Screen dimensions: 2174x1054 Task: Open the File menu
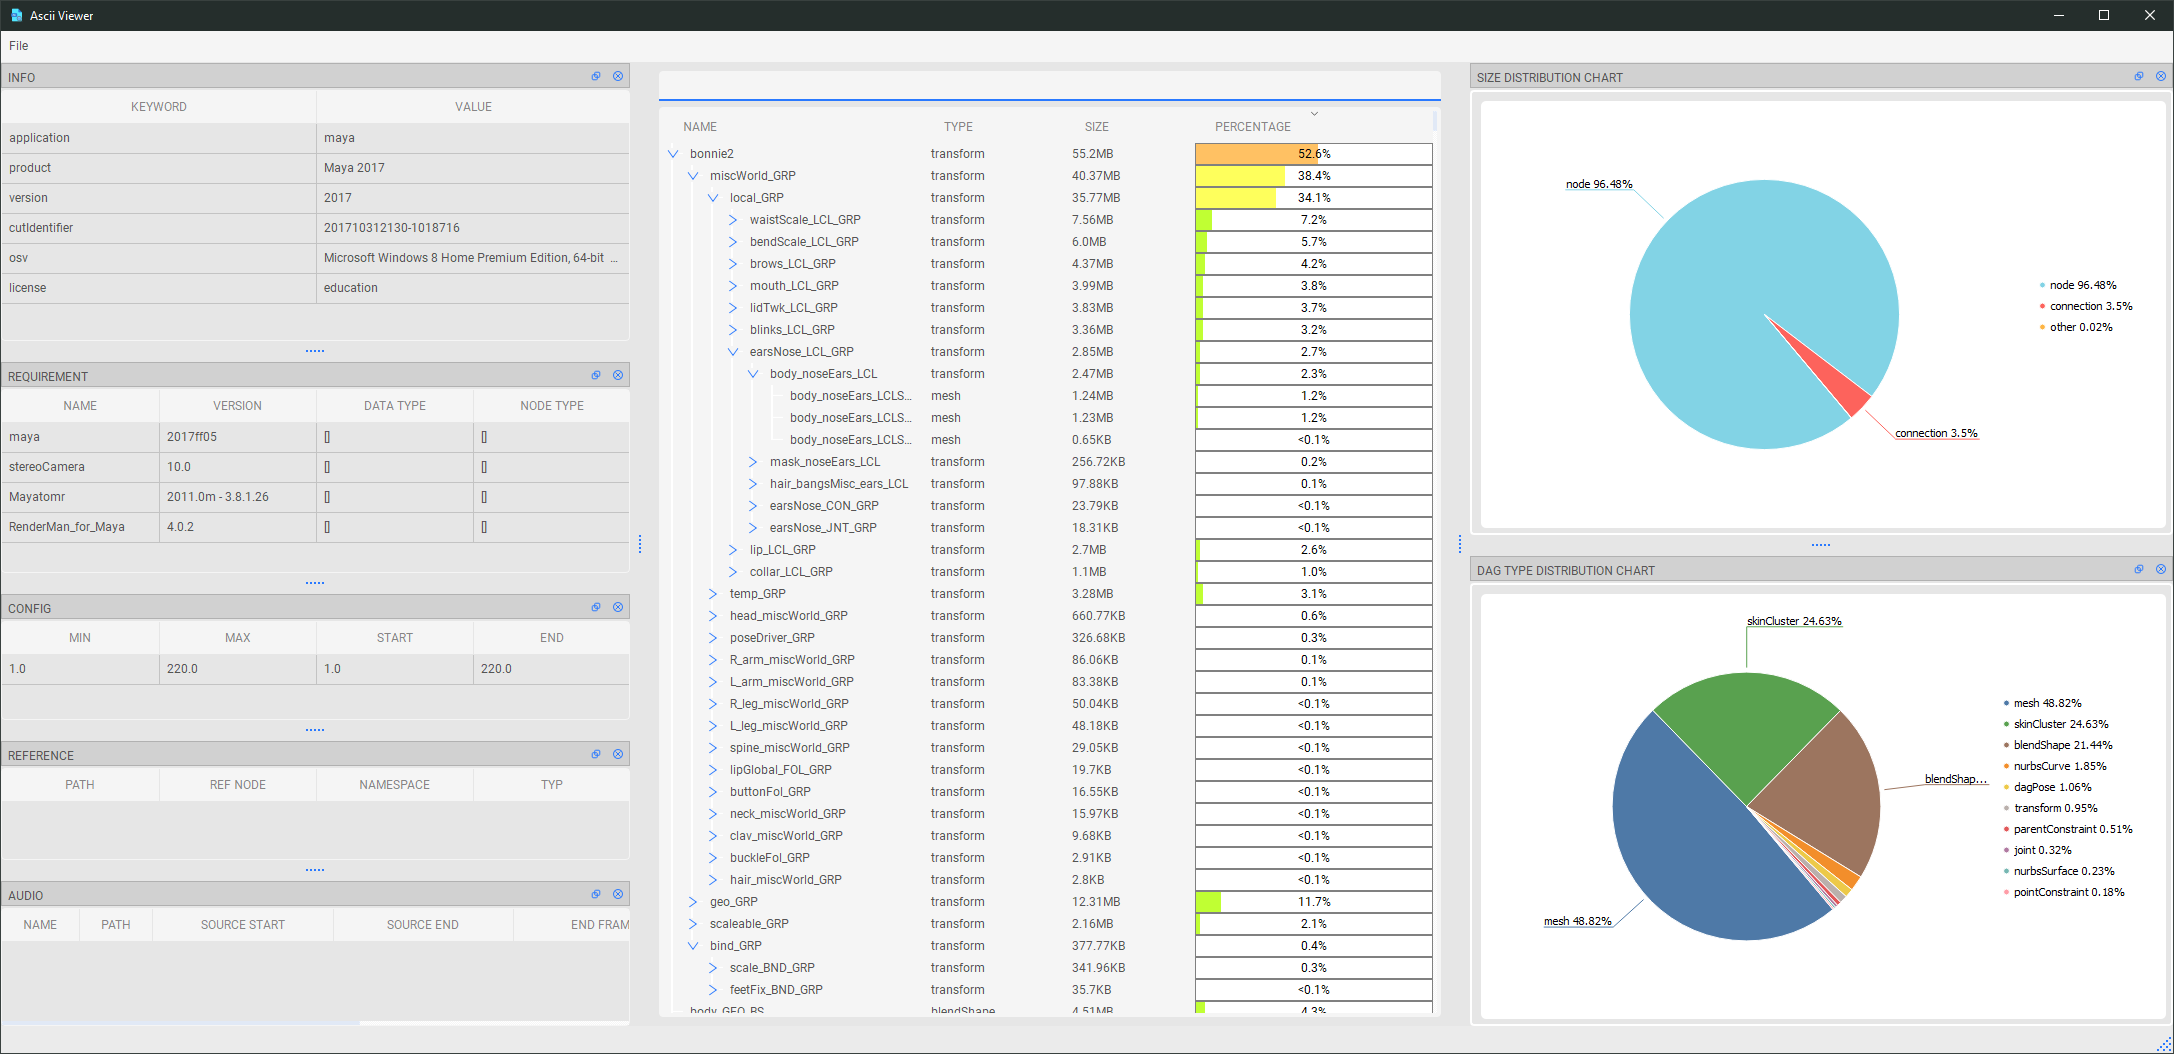[x=18, y=45]
